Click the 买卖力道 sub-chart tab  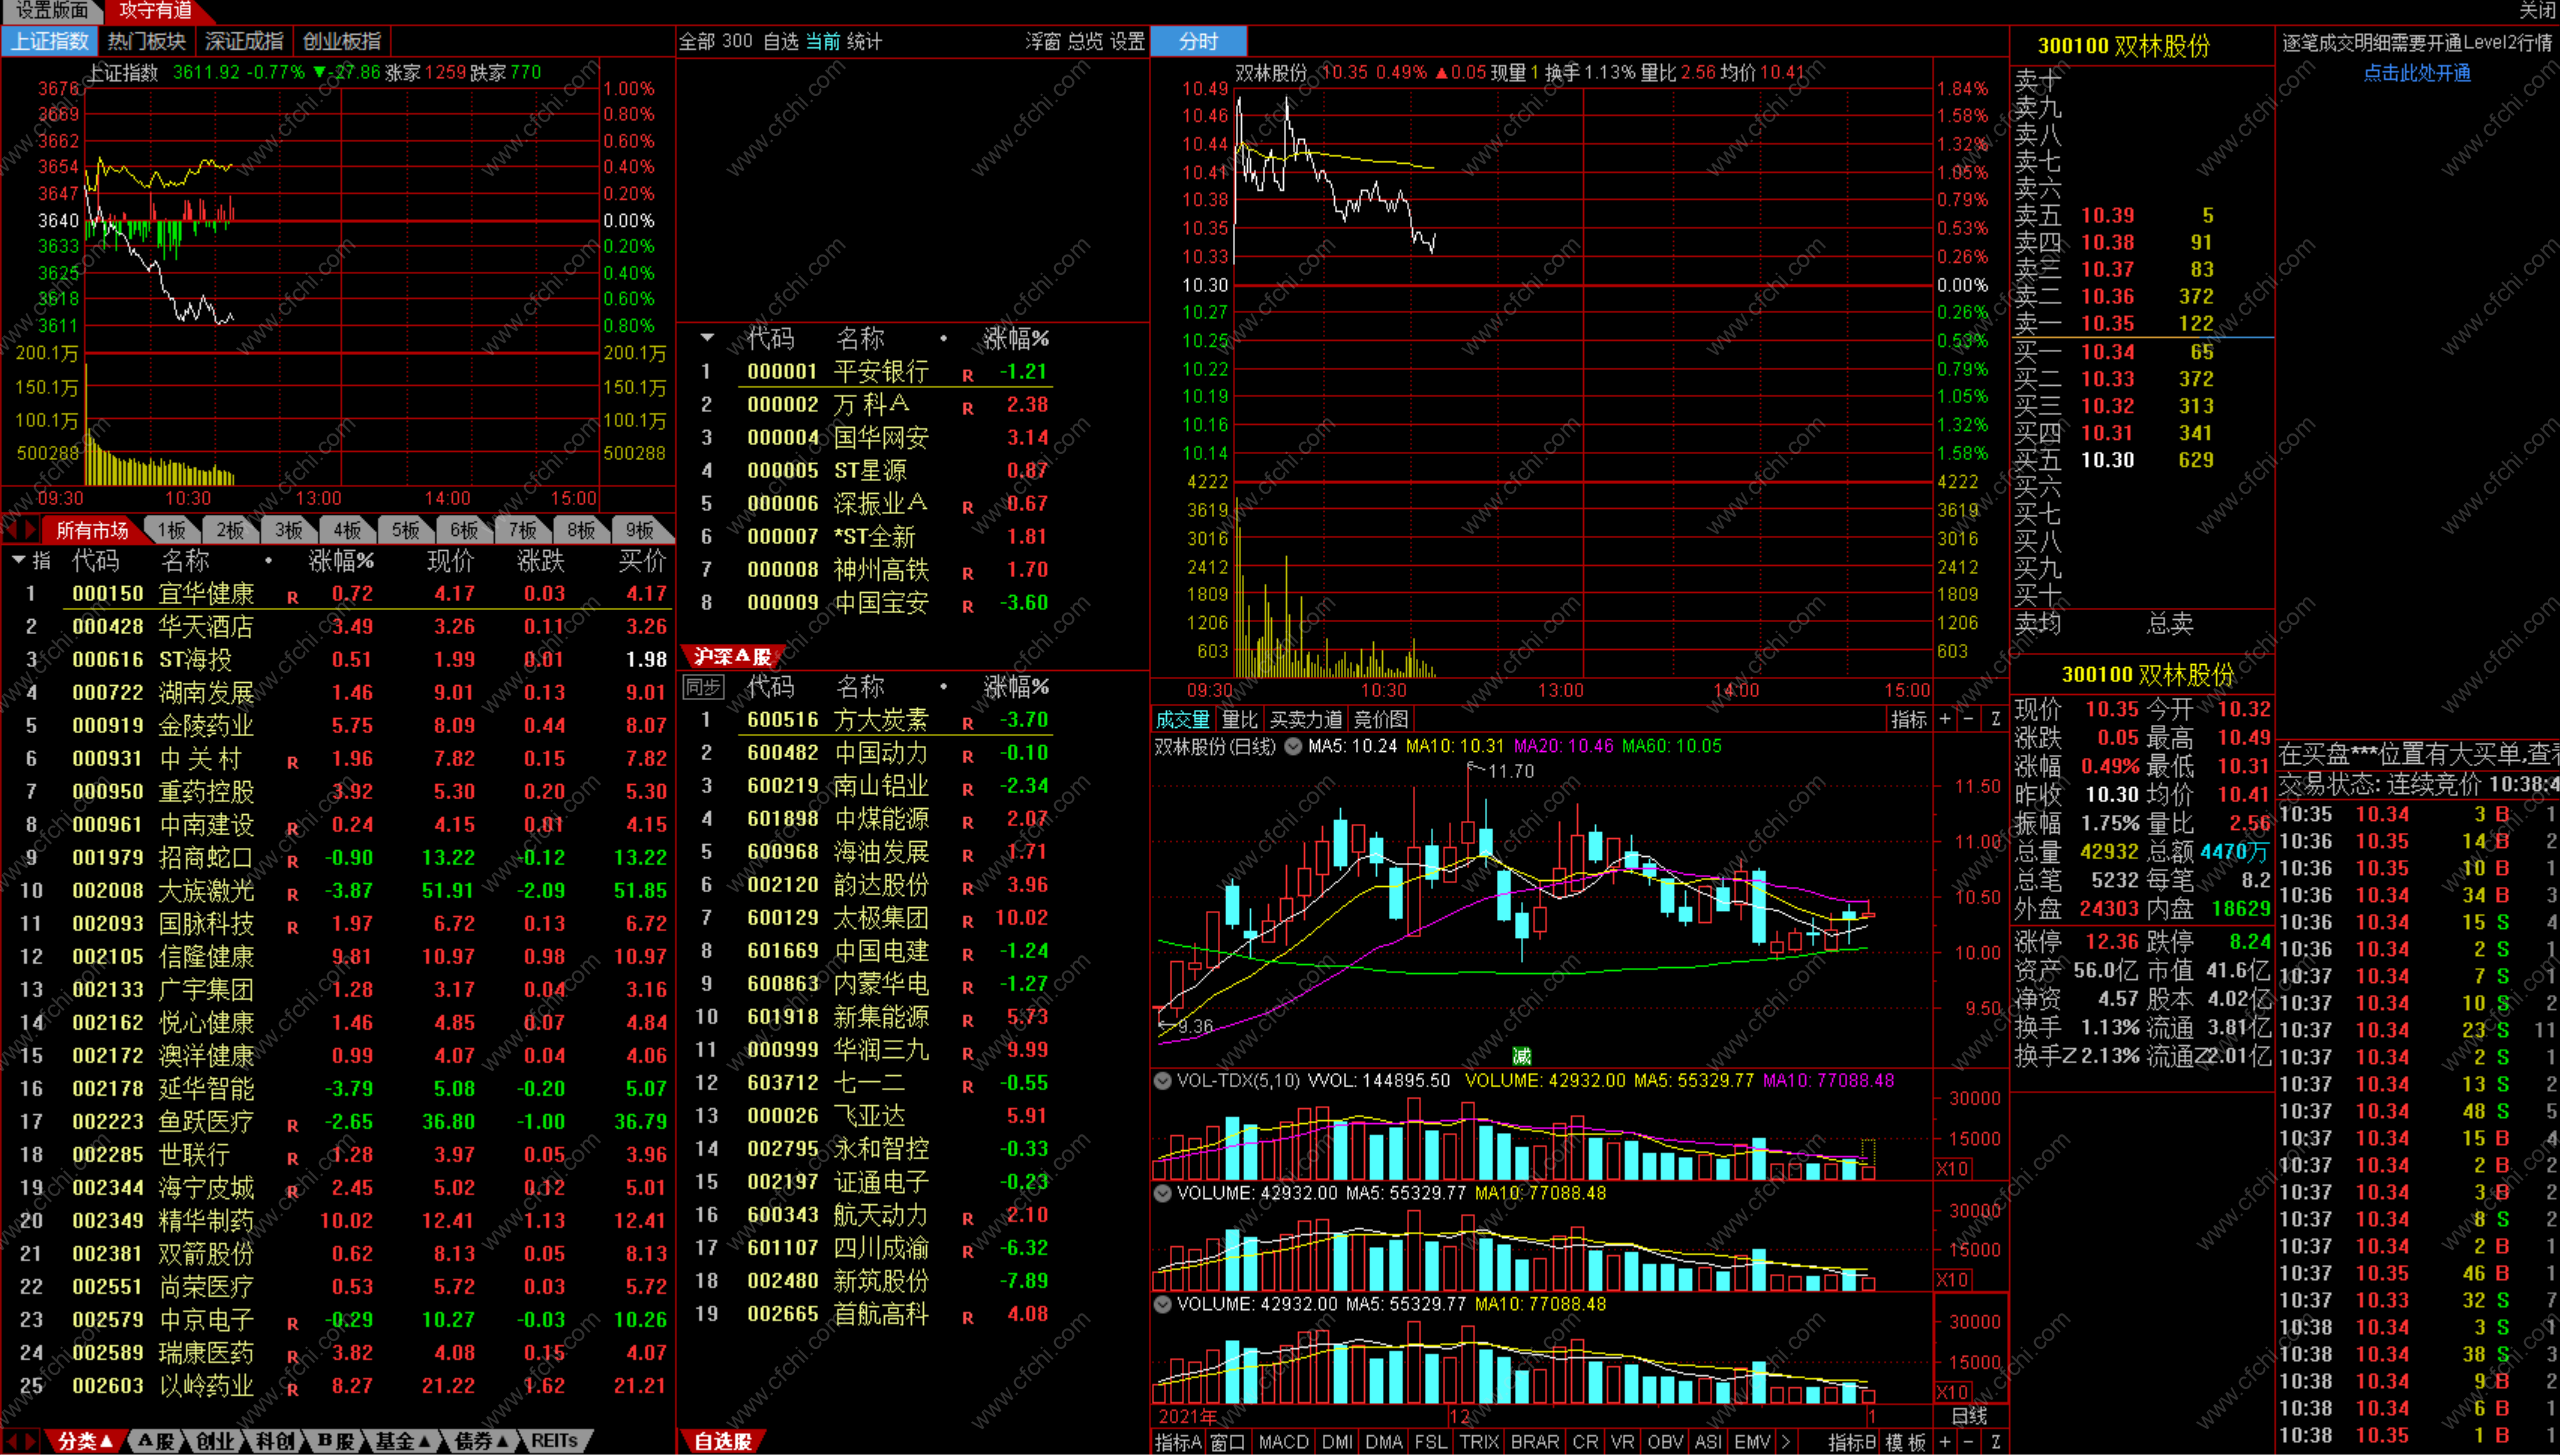1305,719
